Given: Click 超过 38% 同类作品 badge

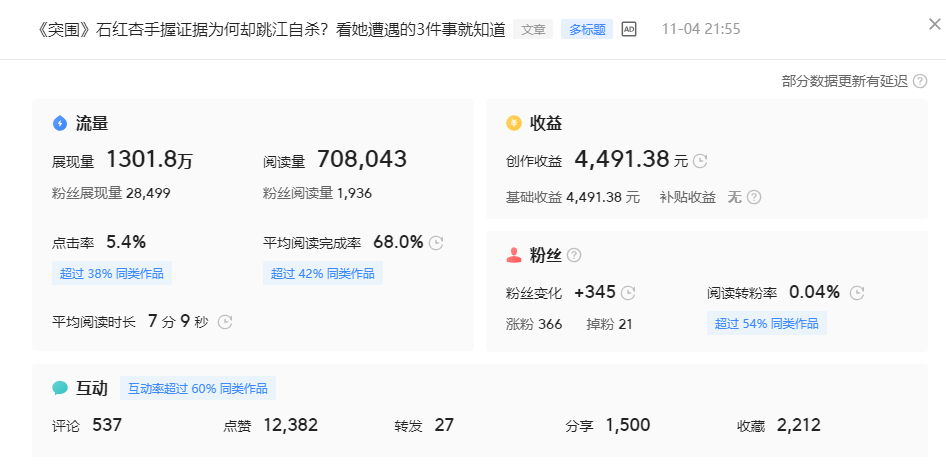Looking at the screenshot, I should (x=112, y=273).
